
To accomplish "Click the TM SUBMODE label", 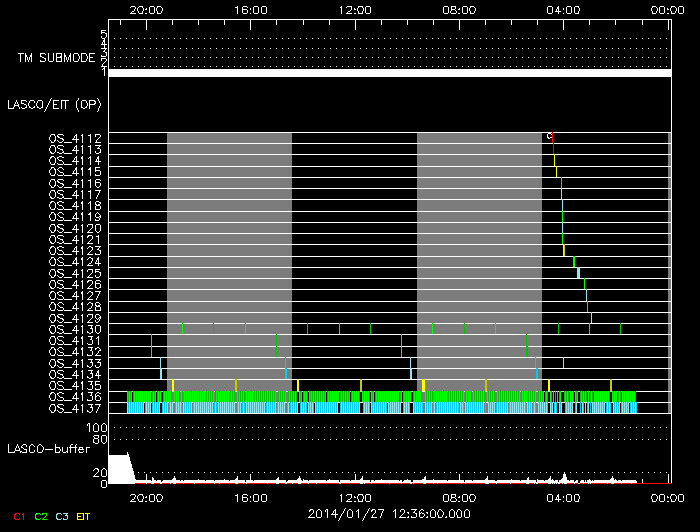I will [55, 58].
